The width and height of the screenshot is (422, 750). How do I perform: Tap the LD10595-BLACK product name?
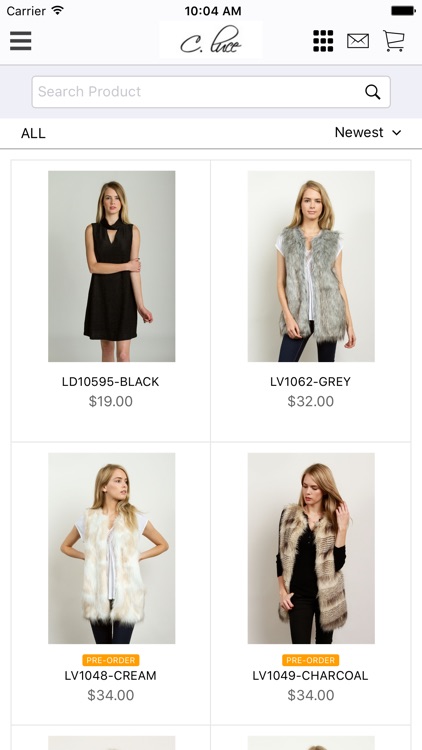(x=111, y=382)
